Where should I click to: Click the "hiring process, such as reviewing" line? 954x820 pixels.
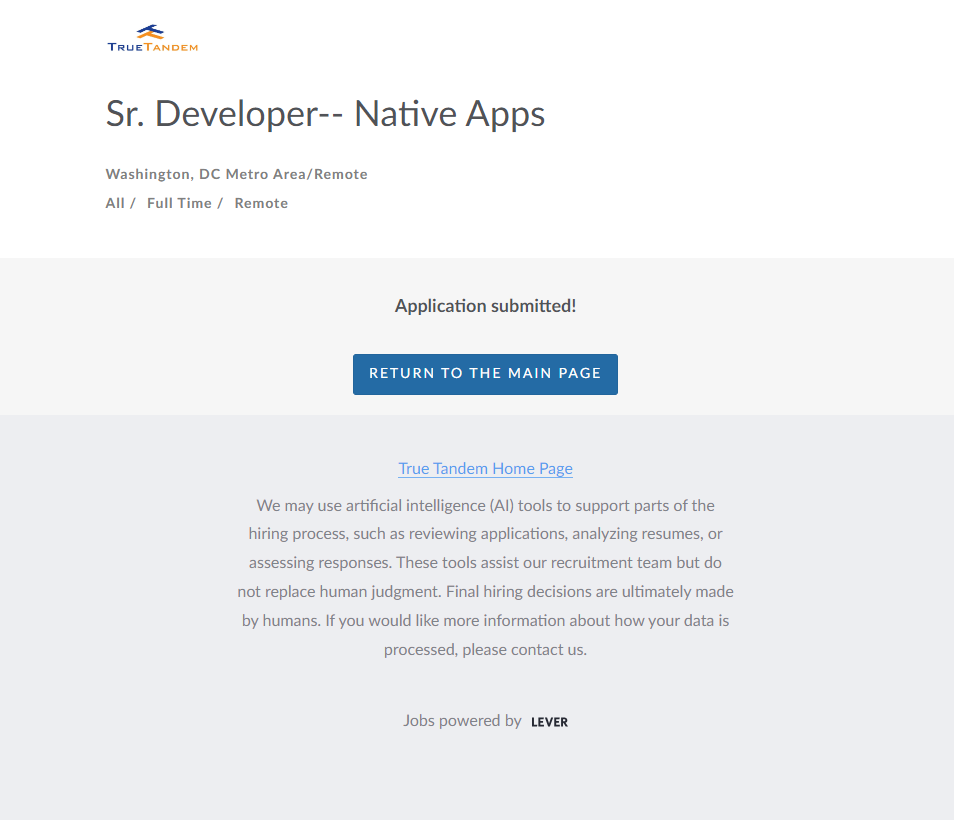(485, 534)
